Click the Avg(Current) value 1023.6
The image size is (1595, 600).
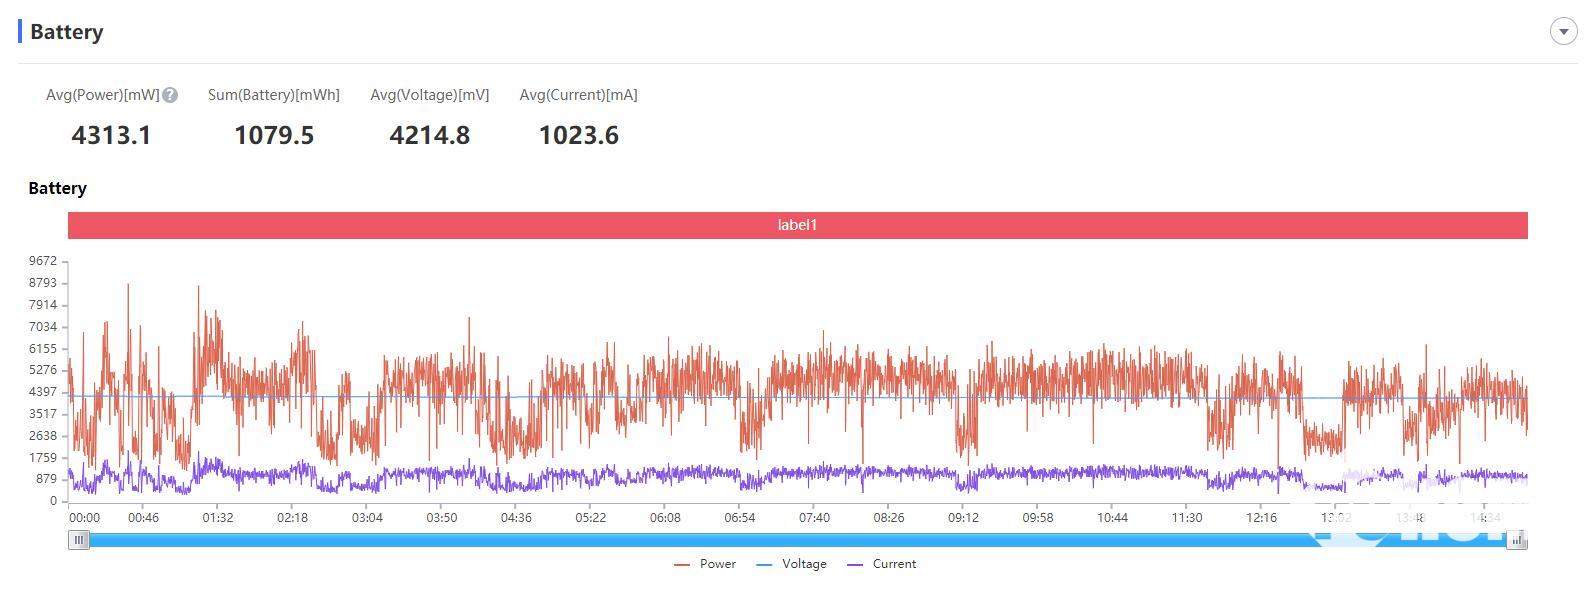point(579,135)
